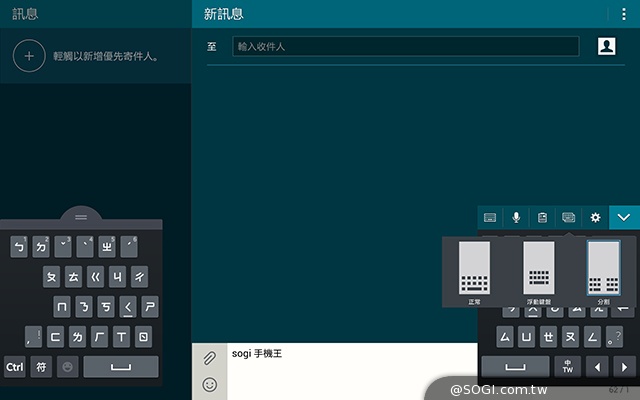Tap the ㄌ key
This screenshot has width=640, height=400.
pos(78,337)
